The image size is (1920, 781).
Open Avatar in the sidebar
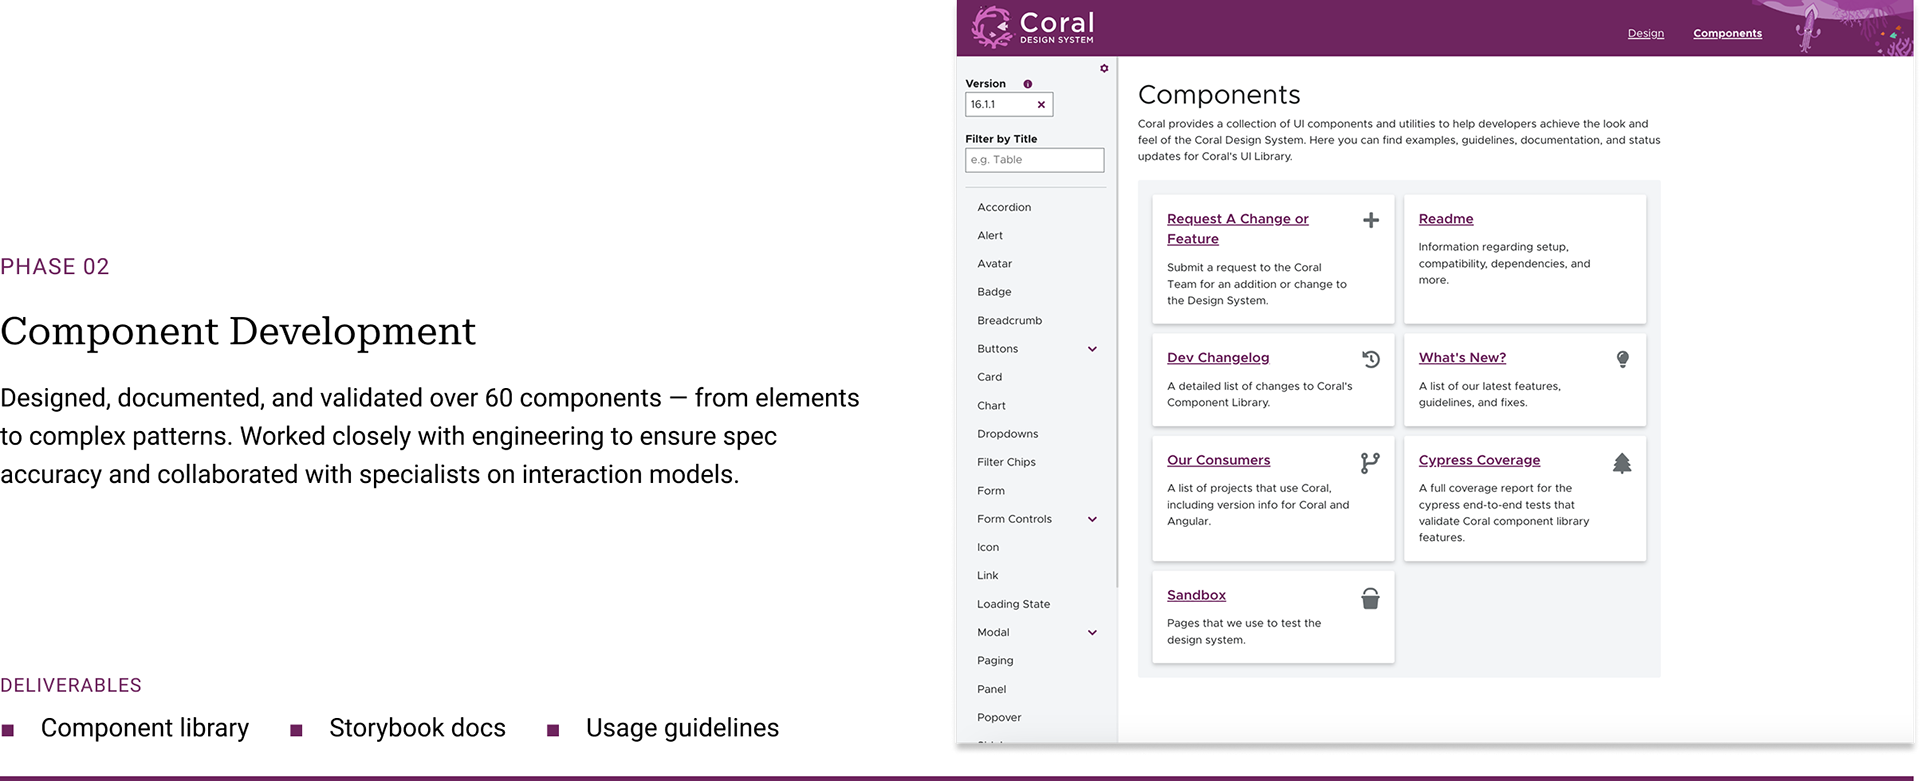pyautogui.click(x=994, y=264)
